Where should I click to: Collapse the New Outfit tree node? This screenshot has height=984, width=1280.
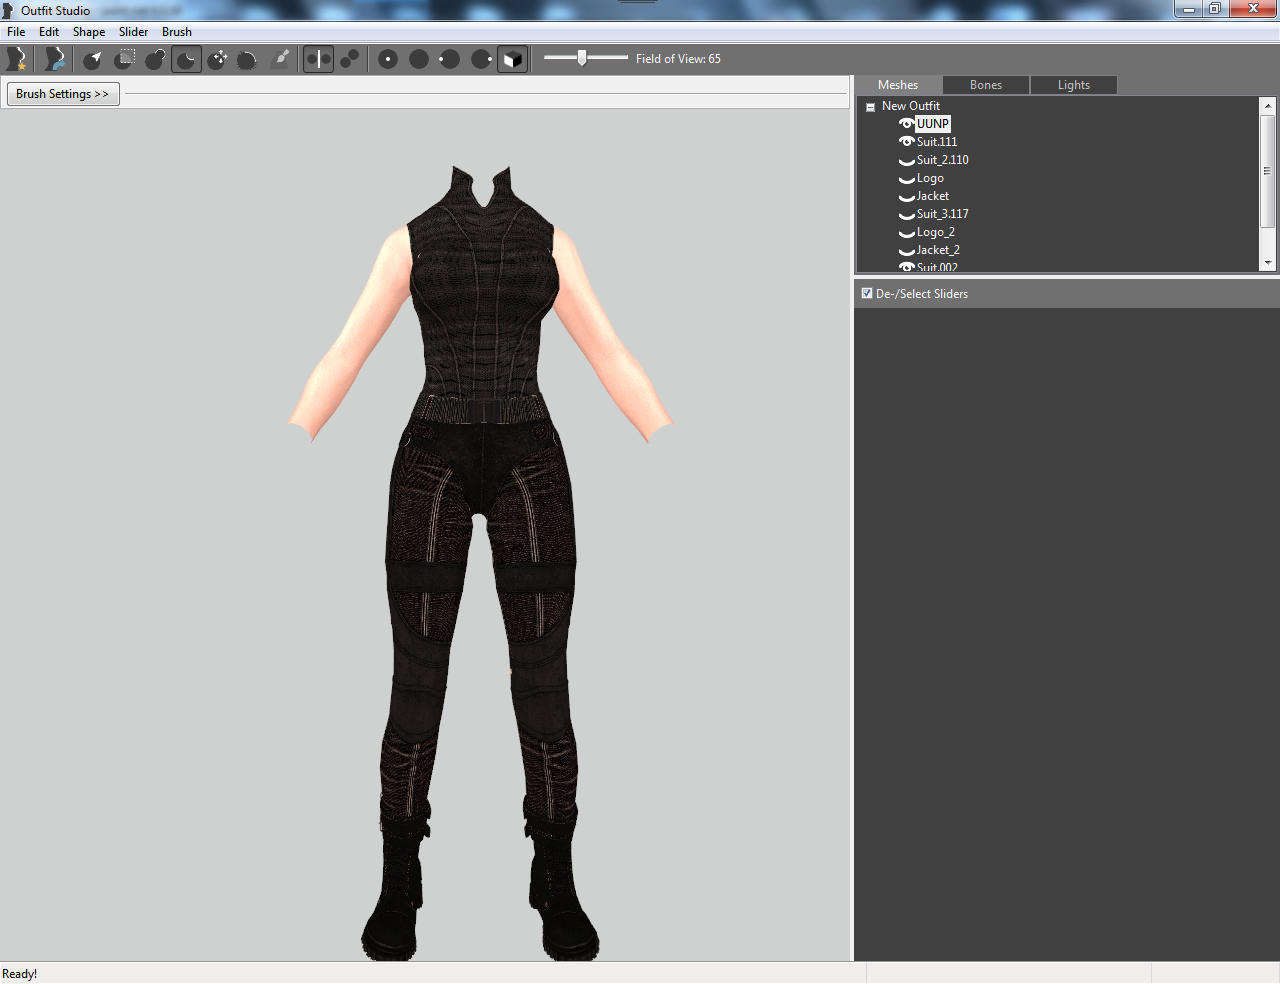pos(870,107)
